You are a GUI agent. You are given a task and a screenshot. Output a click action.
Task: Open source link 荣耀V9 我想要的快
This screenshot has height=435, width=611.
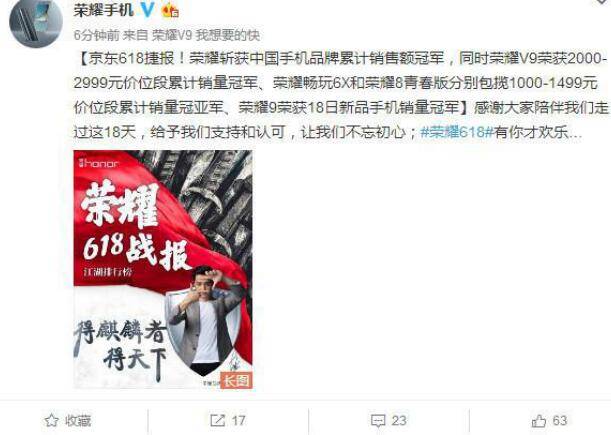pyautogui.click(x=206, y=35)
